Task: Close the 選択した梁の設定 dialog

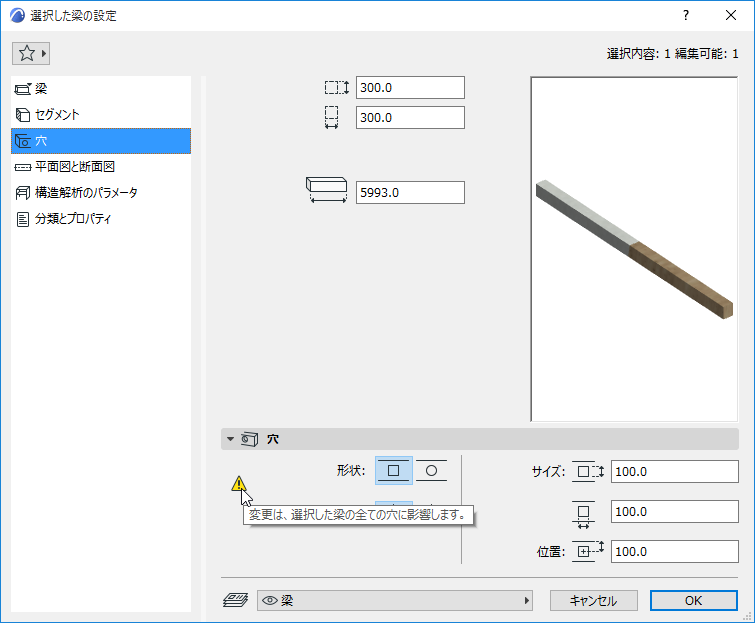Action: click(731, 15)
